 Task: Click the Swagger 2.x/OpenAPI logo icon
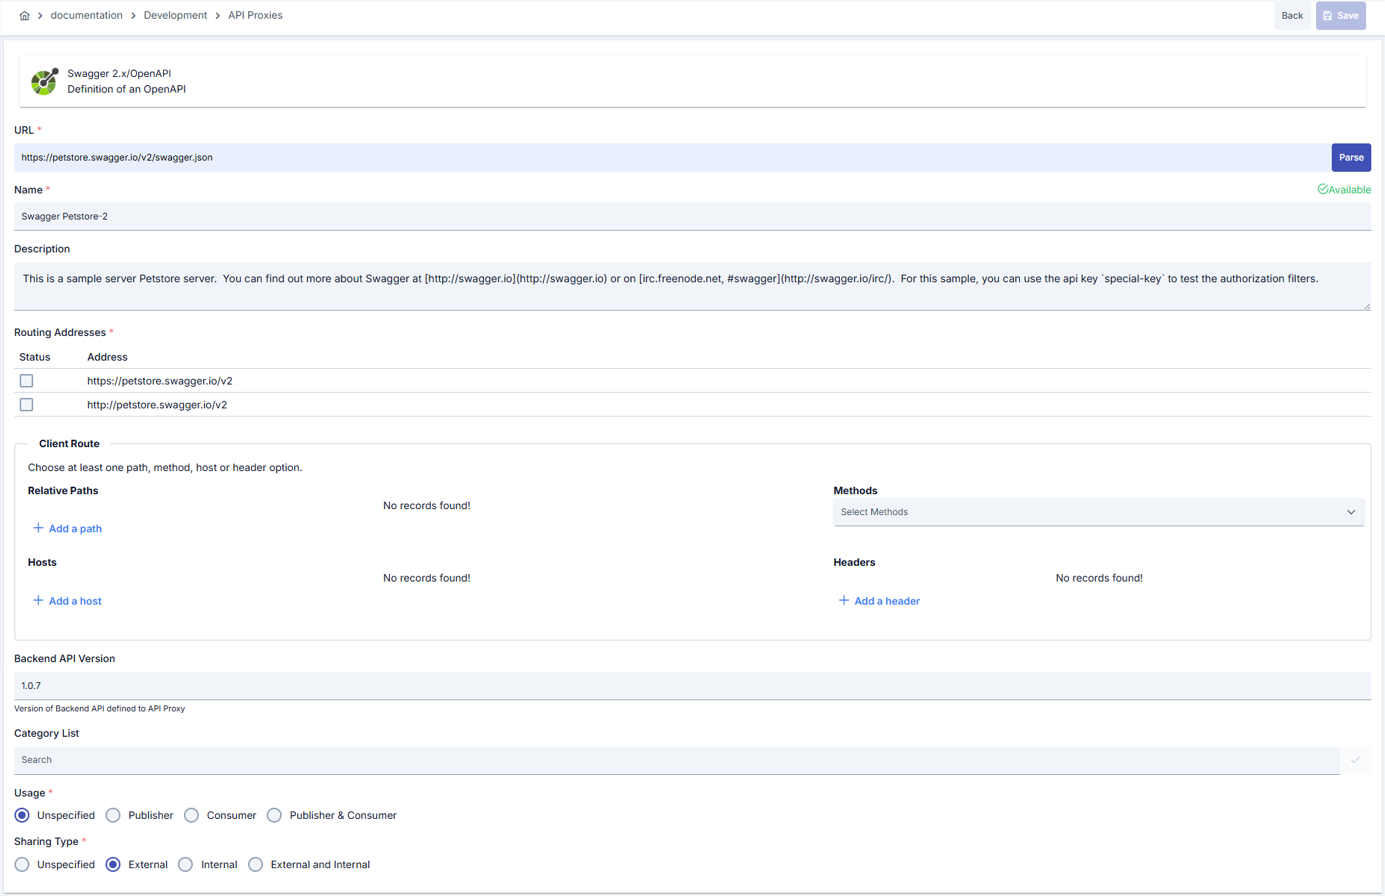[x=44, y=81]
